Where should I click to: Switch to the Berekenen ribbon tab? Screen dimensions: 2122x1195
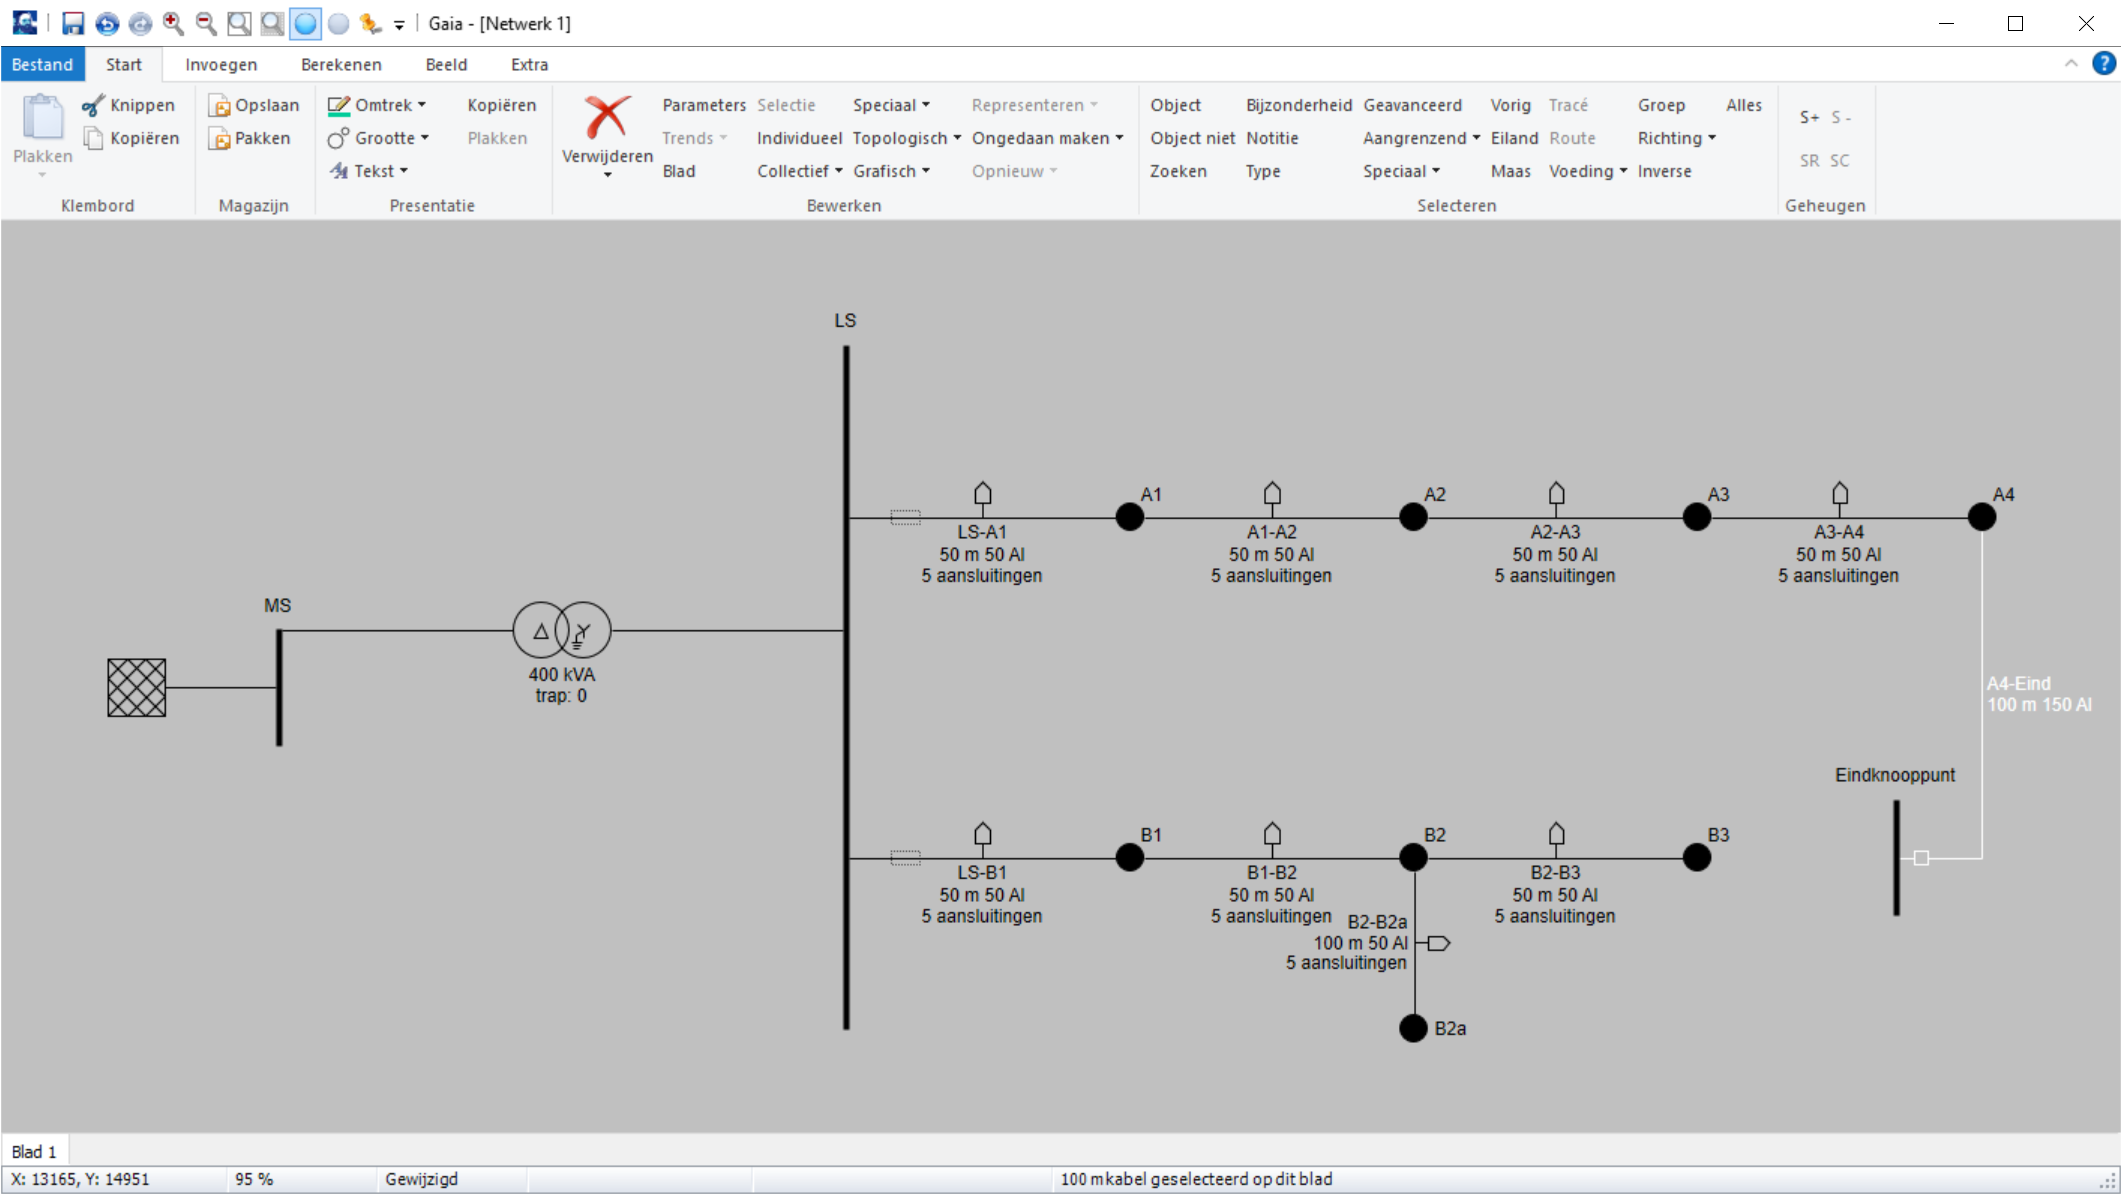click(x=341, y=64)
